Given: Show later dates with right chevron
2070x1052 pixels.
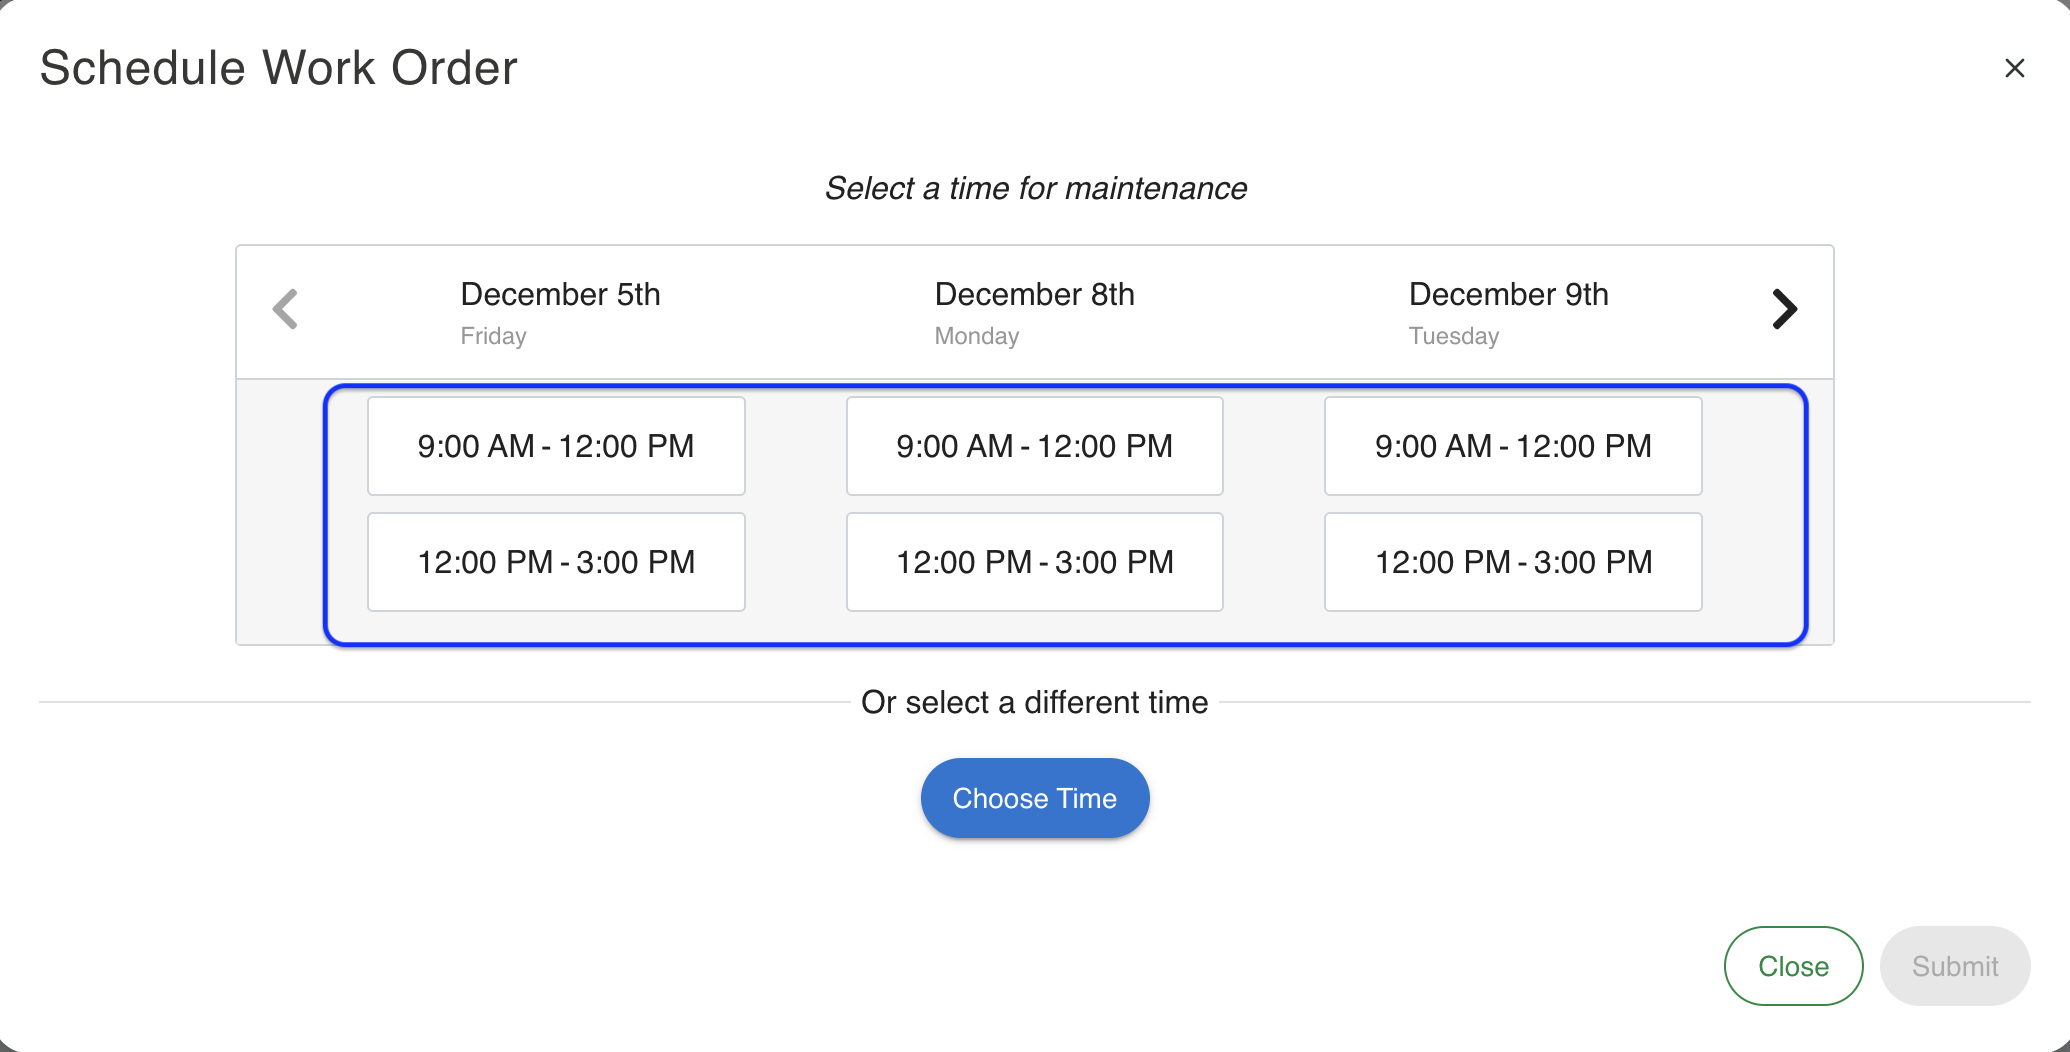Looking at the screenshot, I should 1784,309.
